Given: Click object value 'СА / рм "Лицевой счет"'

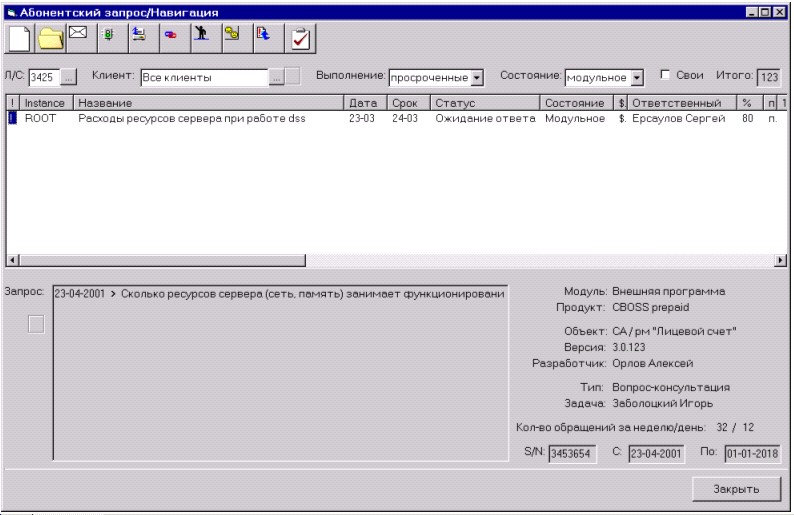Looking at the screenshot, I should (x=674, y=331).
